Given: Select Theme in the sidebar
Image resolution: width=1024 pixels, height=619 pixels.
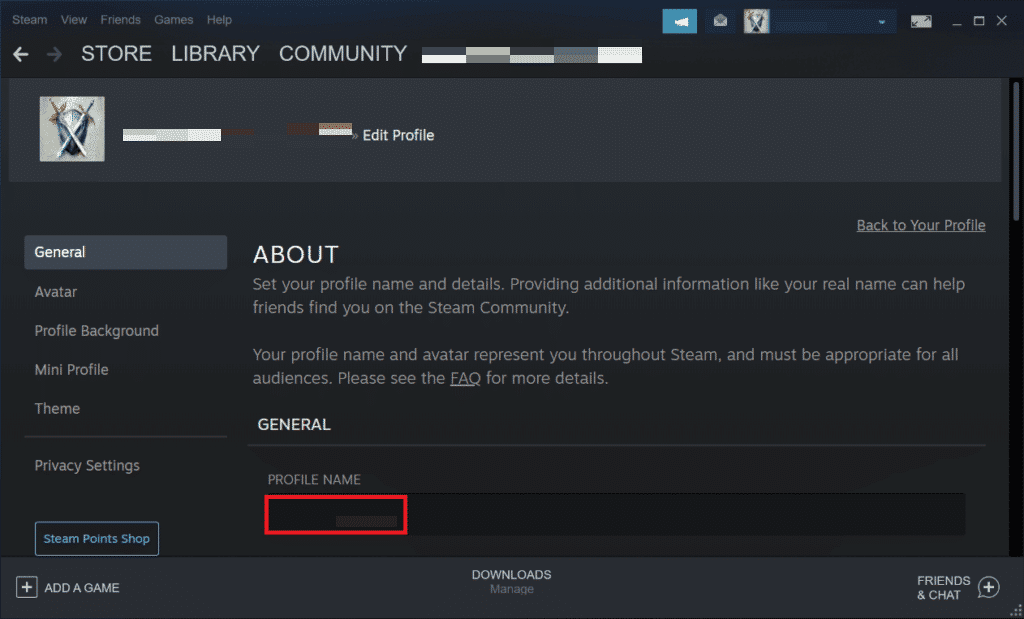Looking at the screenshot, I should [57, 409].
